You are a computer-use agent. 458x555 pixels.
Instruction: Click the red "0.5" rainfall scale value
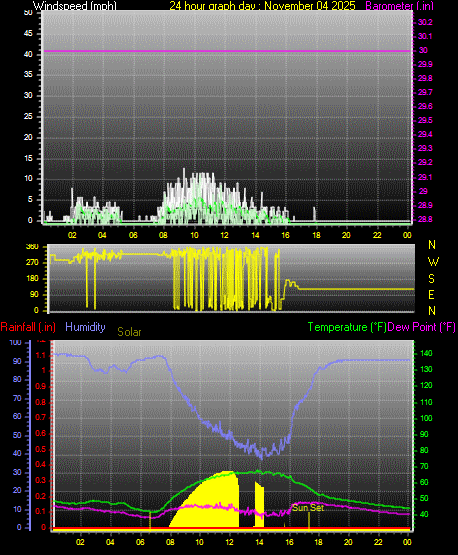41,450
